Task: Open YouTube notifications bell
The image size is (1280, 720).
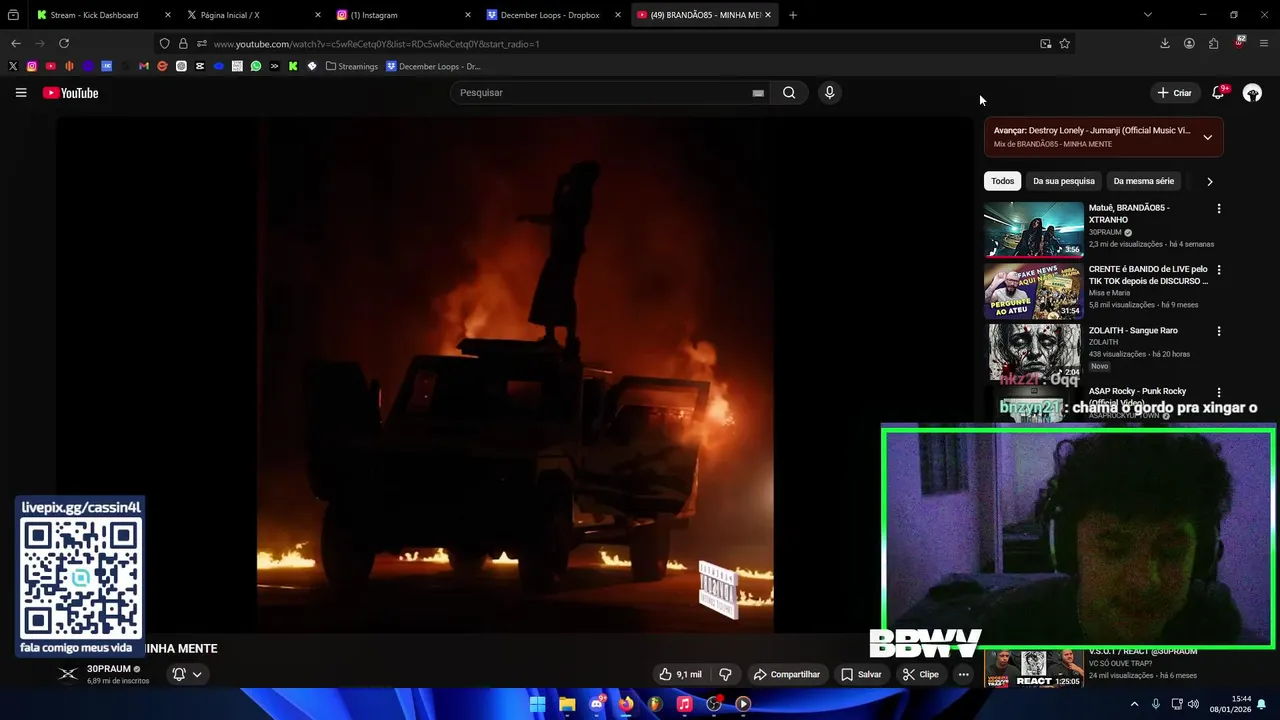Action: click(1218, 93)
